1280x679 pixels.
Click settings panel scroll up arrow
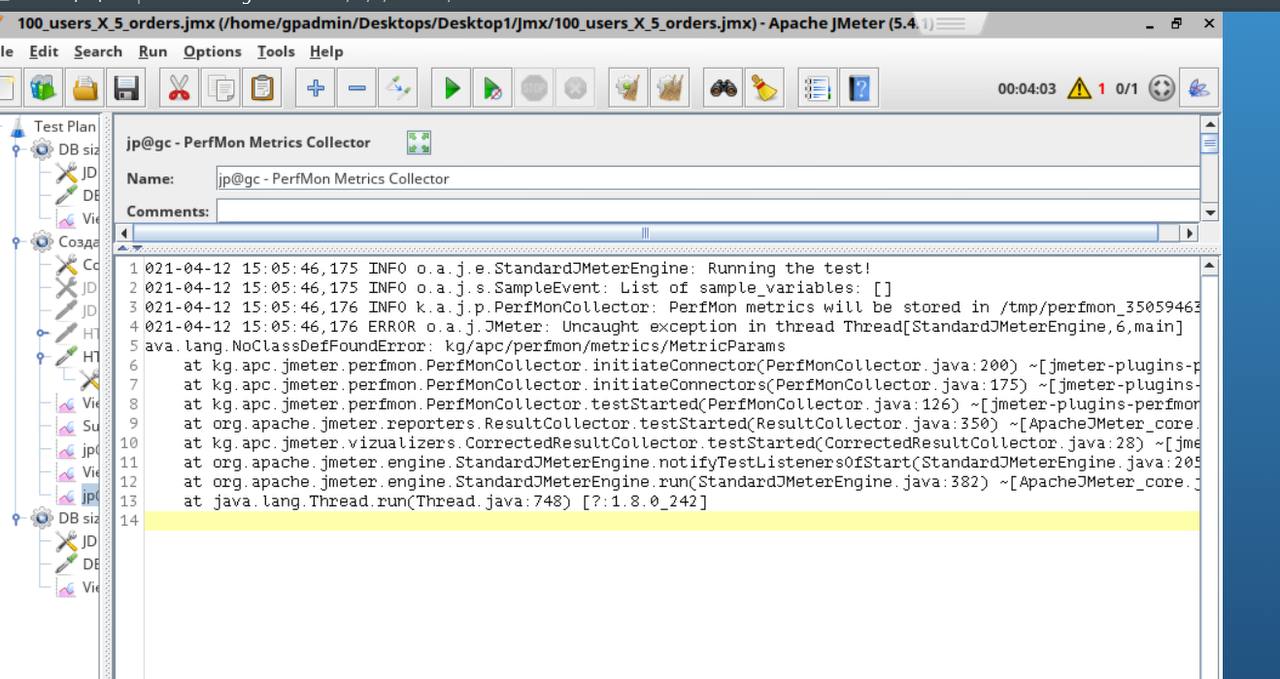[1210, 124]
